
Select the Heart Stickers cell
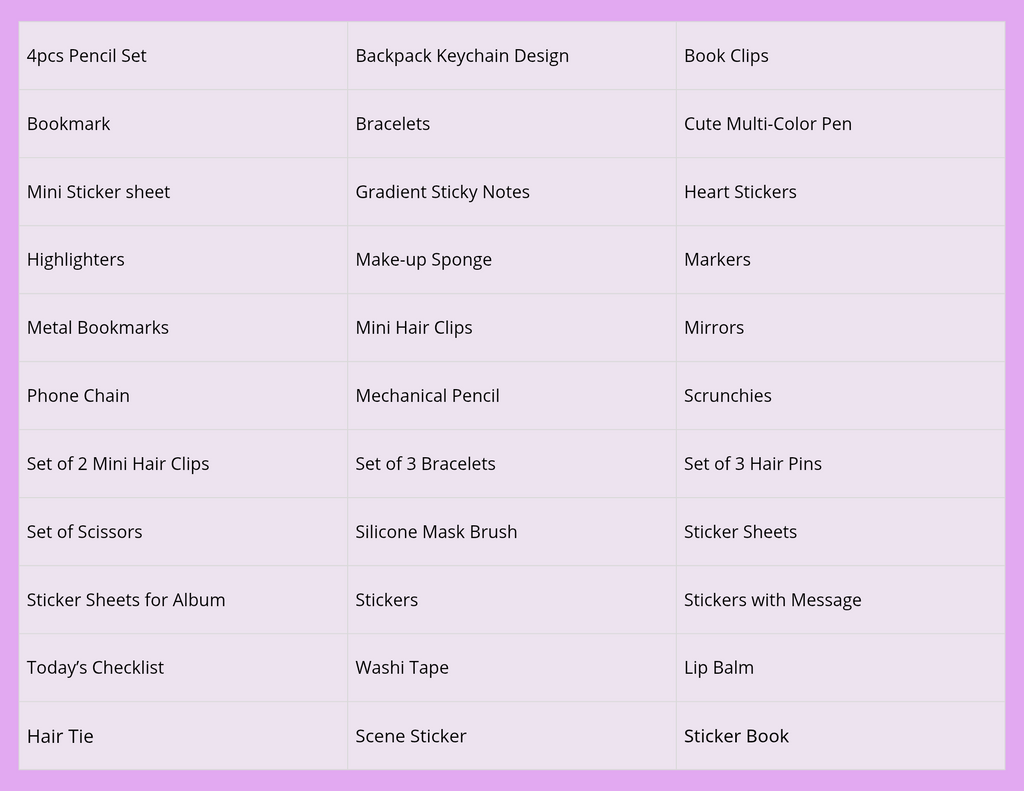840,191
